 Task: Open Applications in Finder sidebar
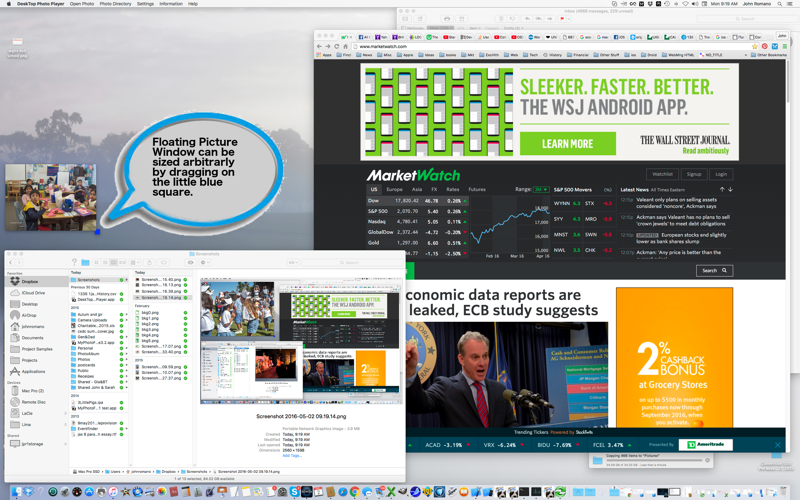coord(36,371)
